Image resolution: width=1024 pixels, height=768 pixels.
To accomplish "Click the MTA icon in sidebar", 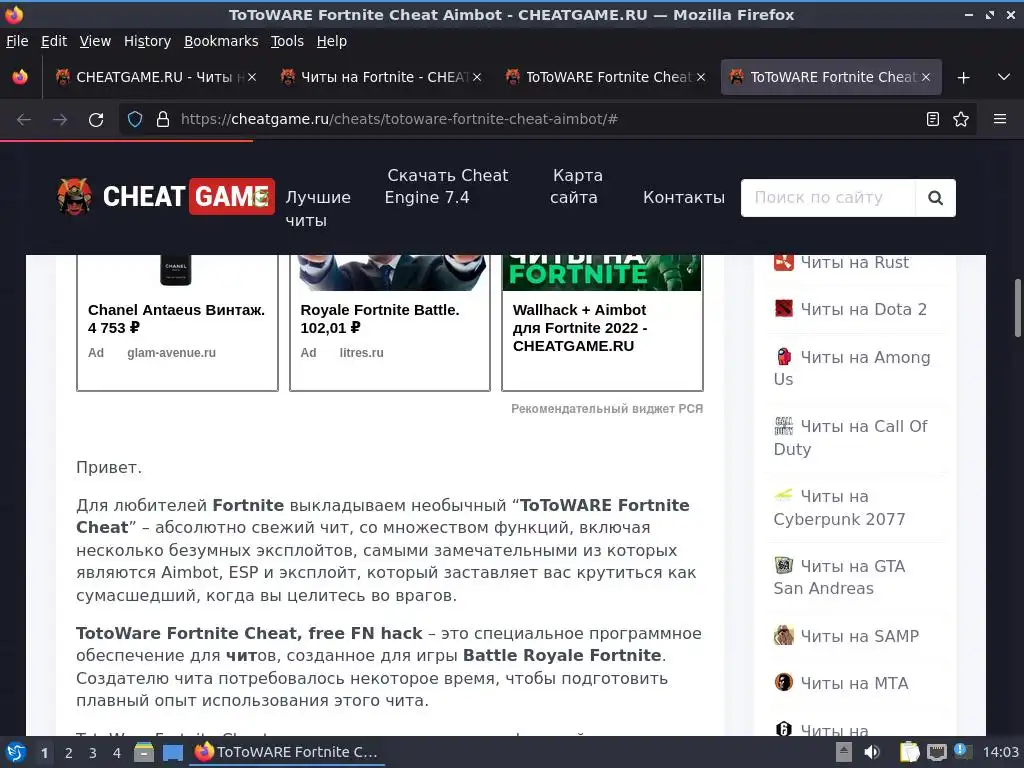I will 784,682.
